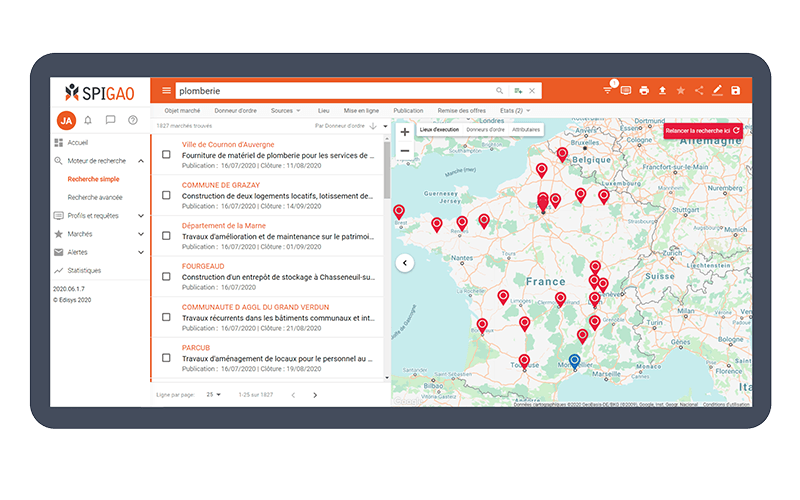Open the Sources filter dropdown

(285, 110)
